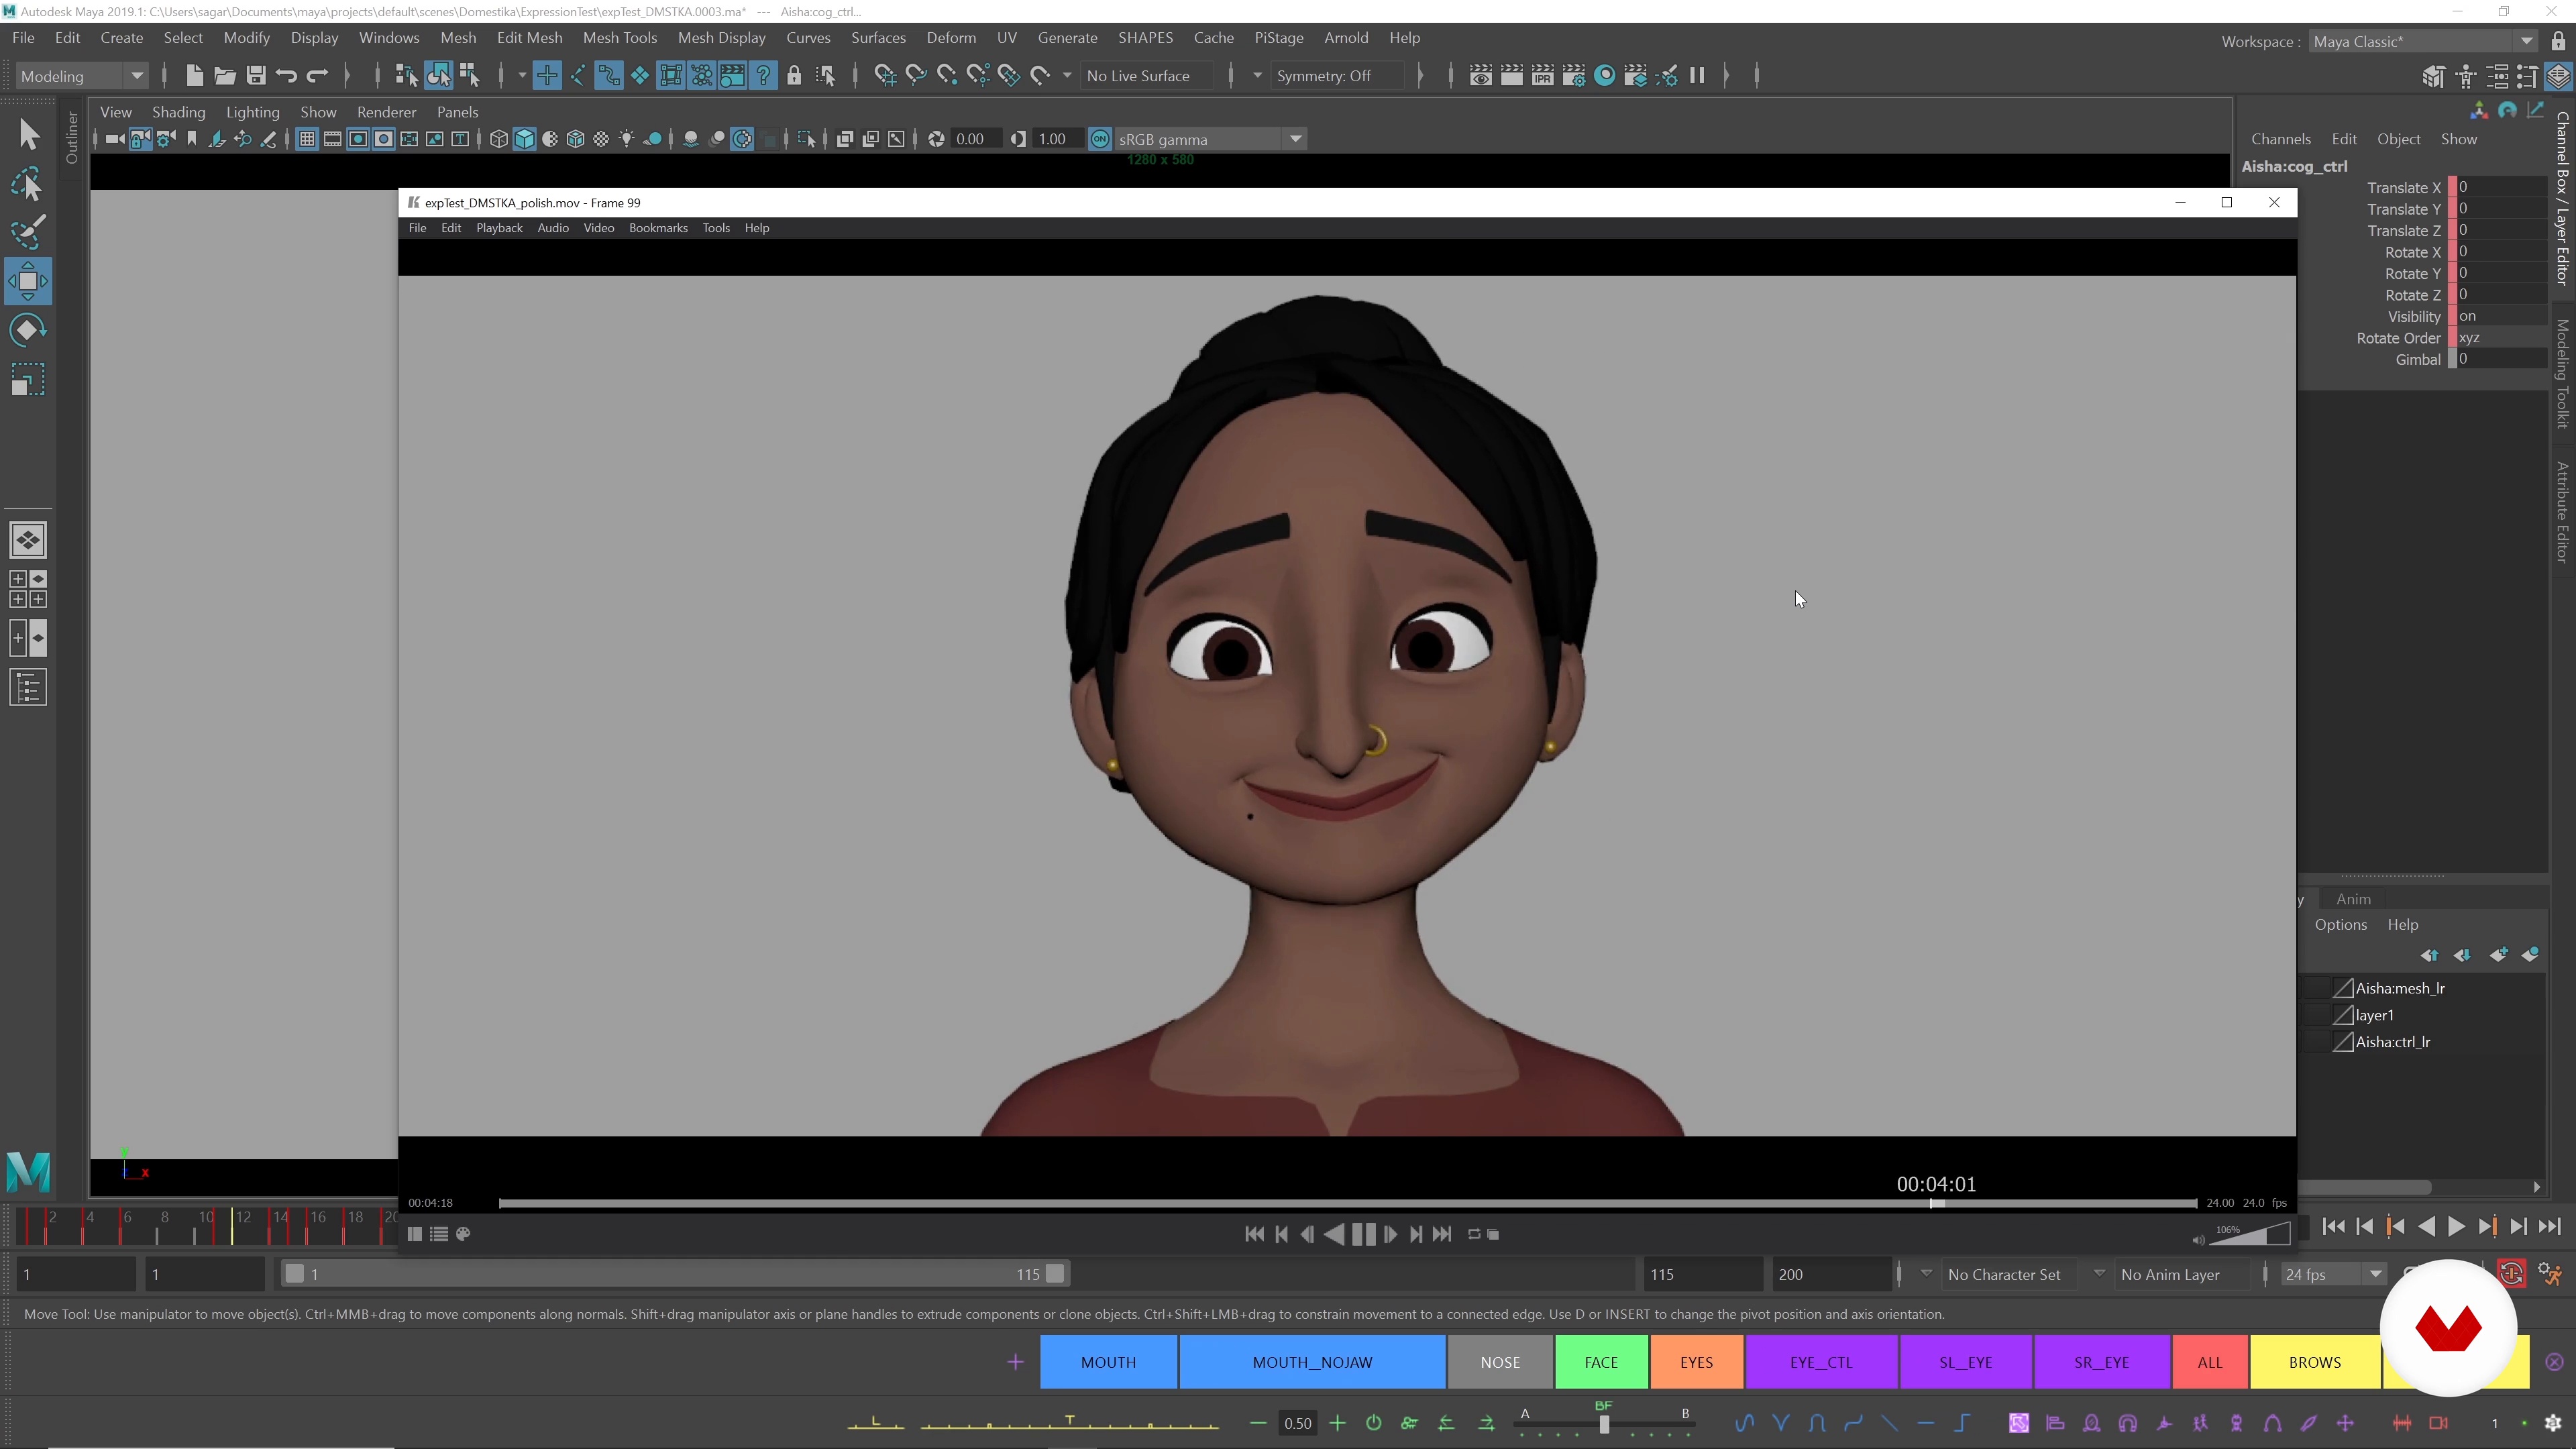
Task: Click the Open Scene folder icon
Action: click(x=225, y=75)
